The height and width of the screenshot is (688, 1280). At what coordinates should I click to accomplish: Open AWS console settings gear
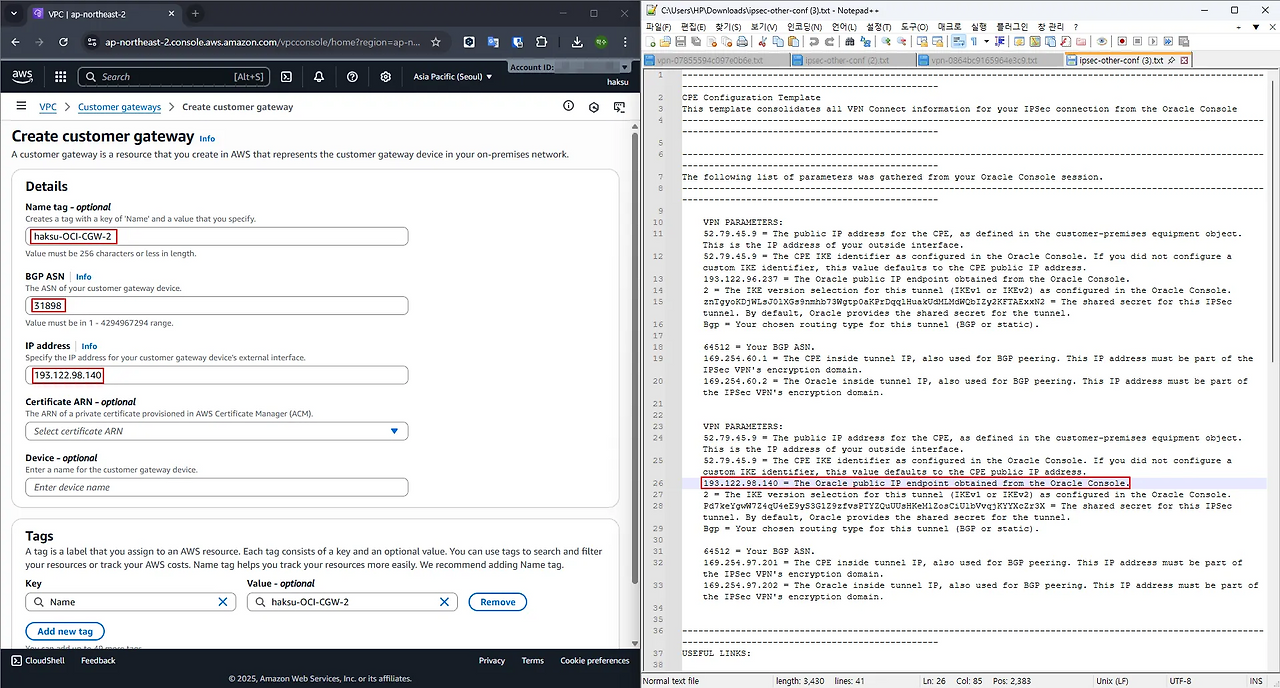386,77
